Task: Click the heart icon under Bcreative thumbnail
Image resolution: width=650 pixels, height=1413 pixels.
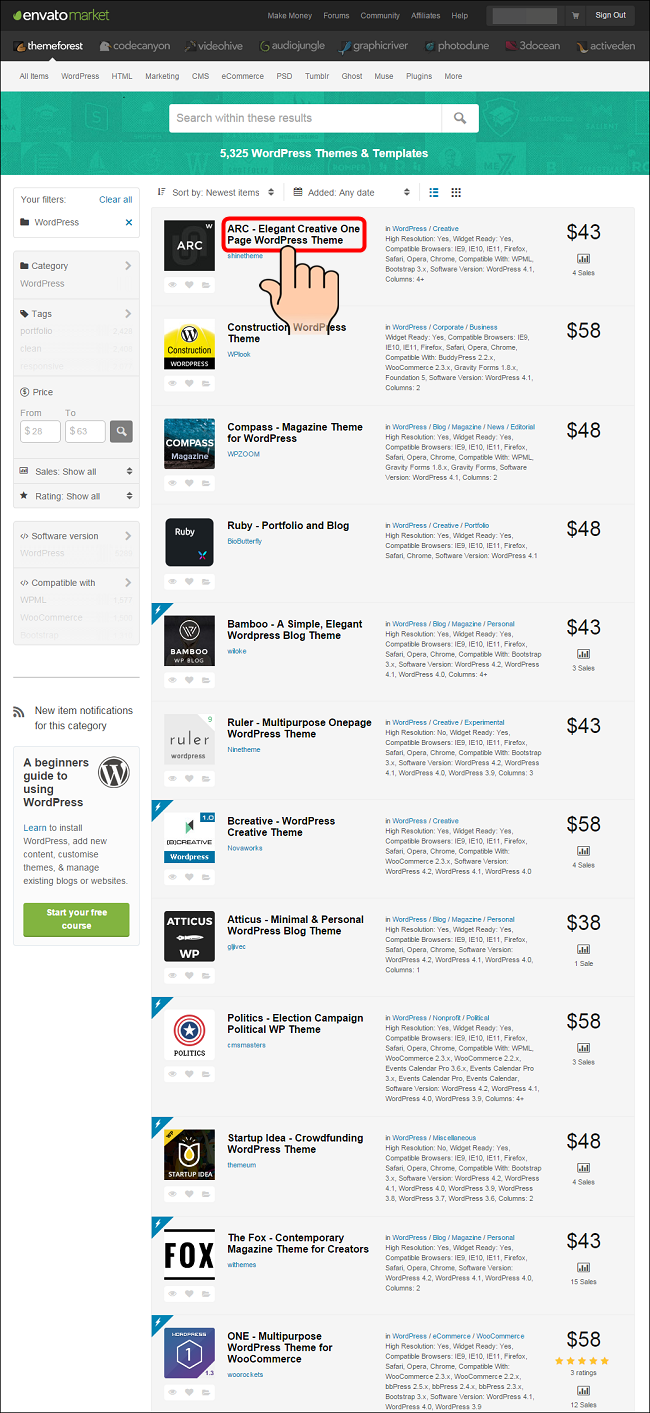Action: (x=189, y=877)
